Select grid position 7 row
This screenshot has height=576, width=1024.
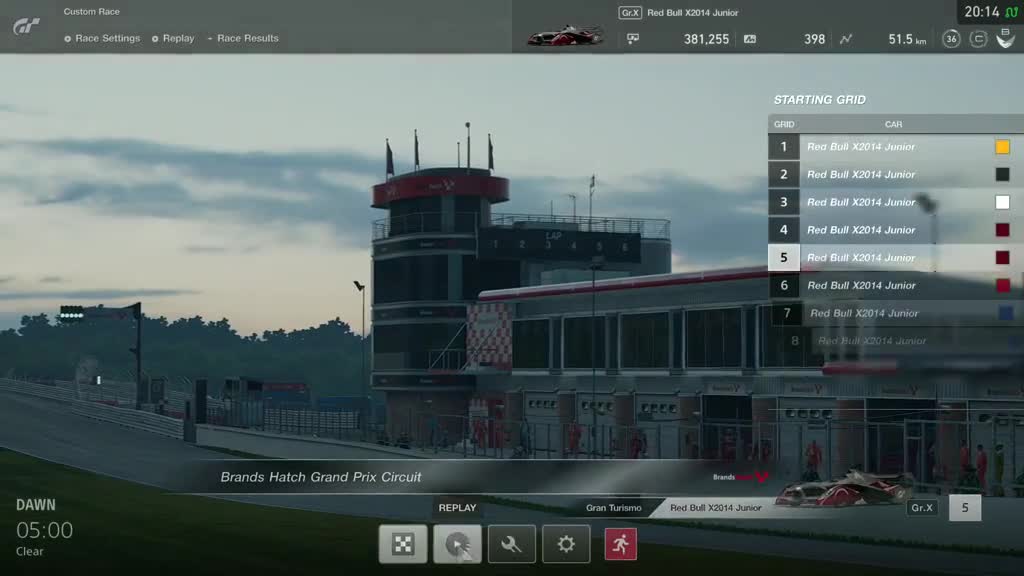pos(896,313)
